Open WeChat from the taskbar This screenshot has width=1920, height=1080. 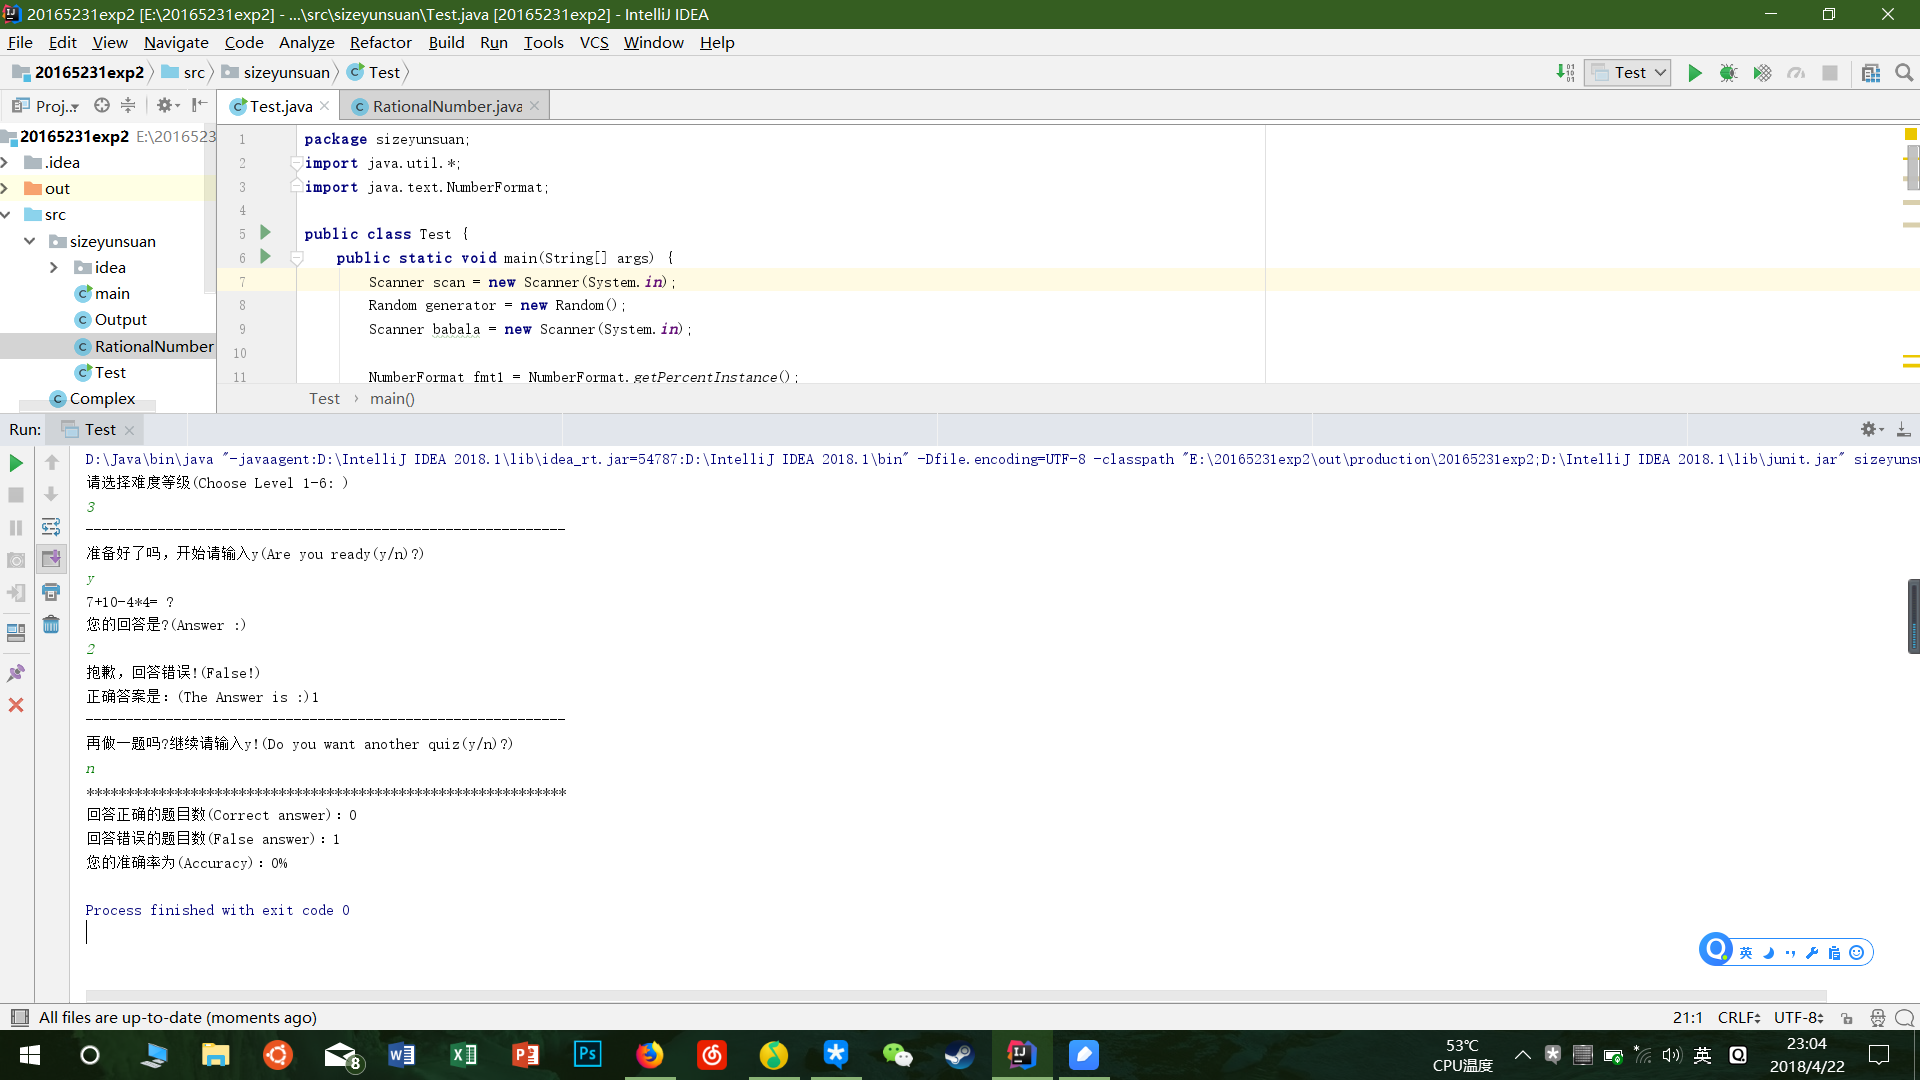898,1054
